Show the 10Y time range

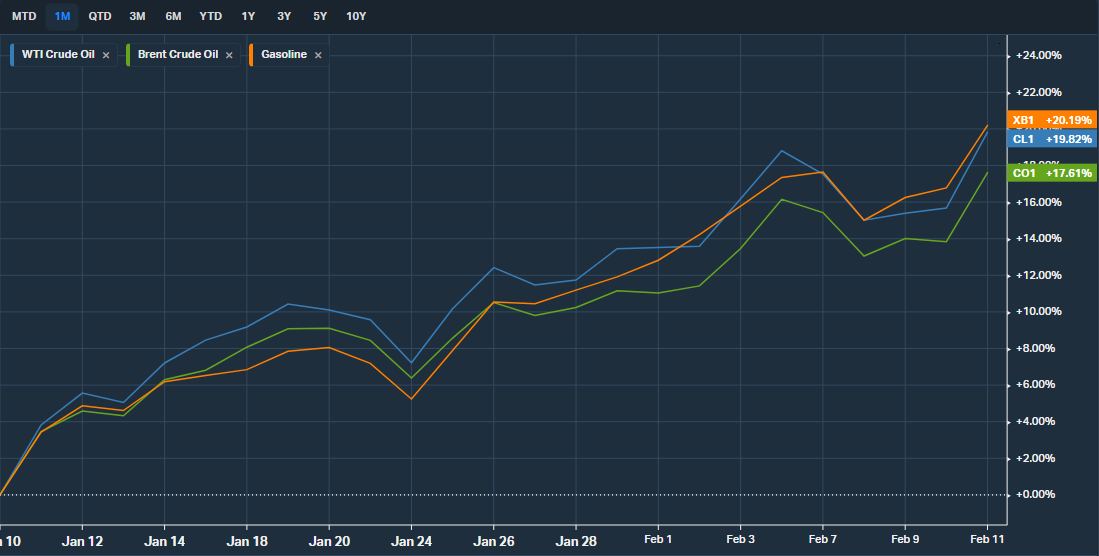tap(356, 16)
